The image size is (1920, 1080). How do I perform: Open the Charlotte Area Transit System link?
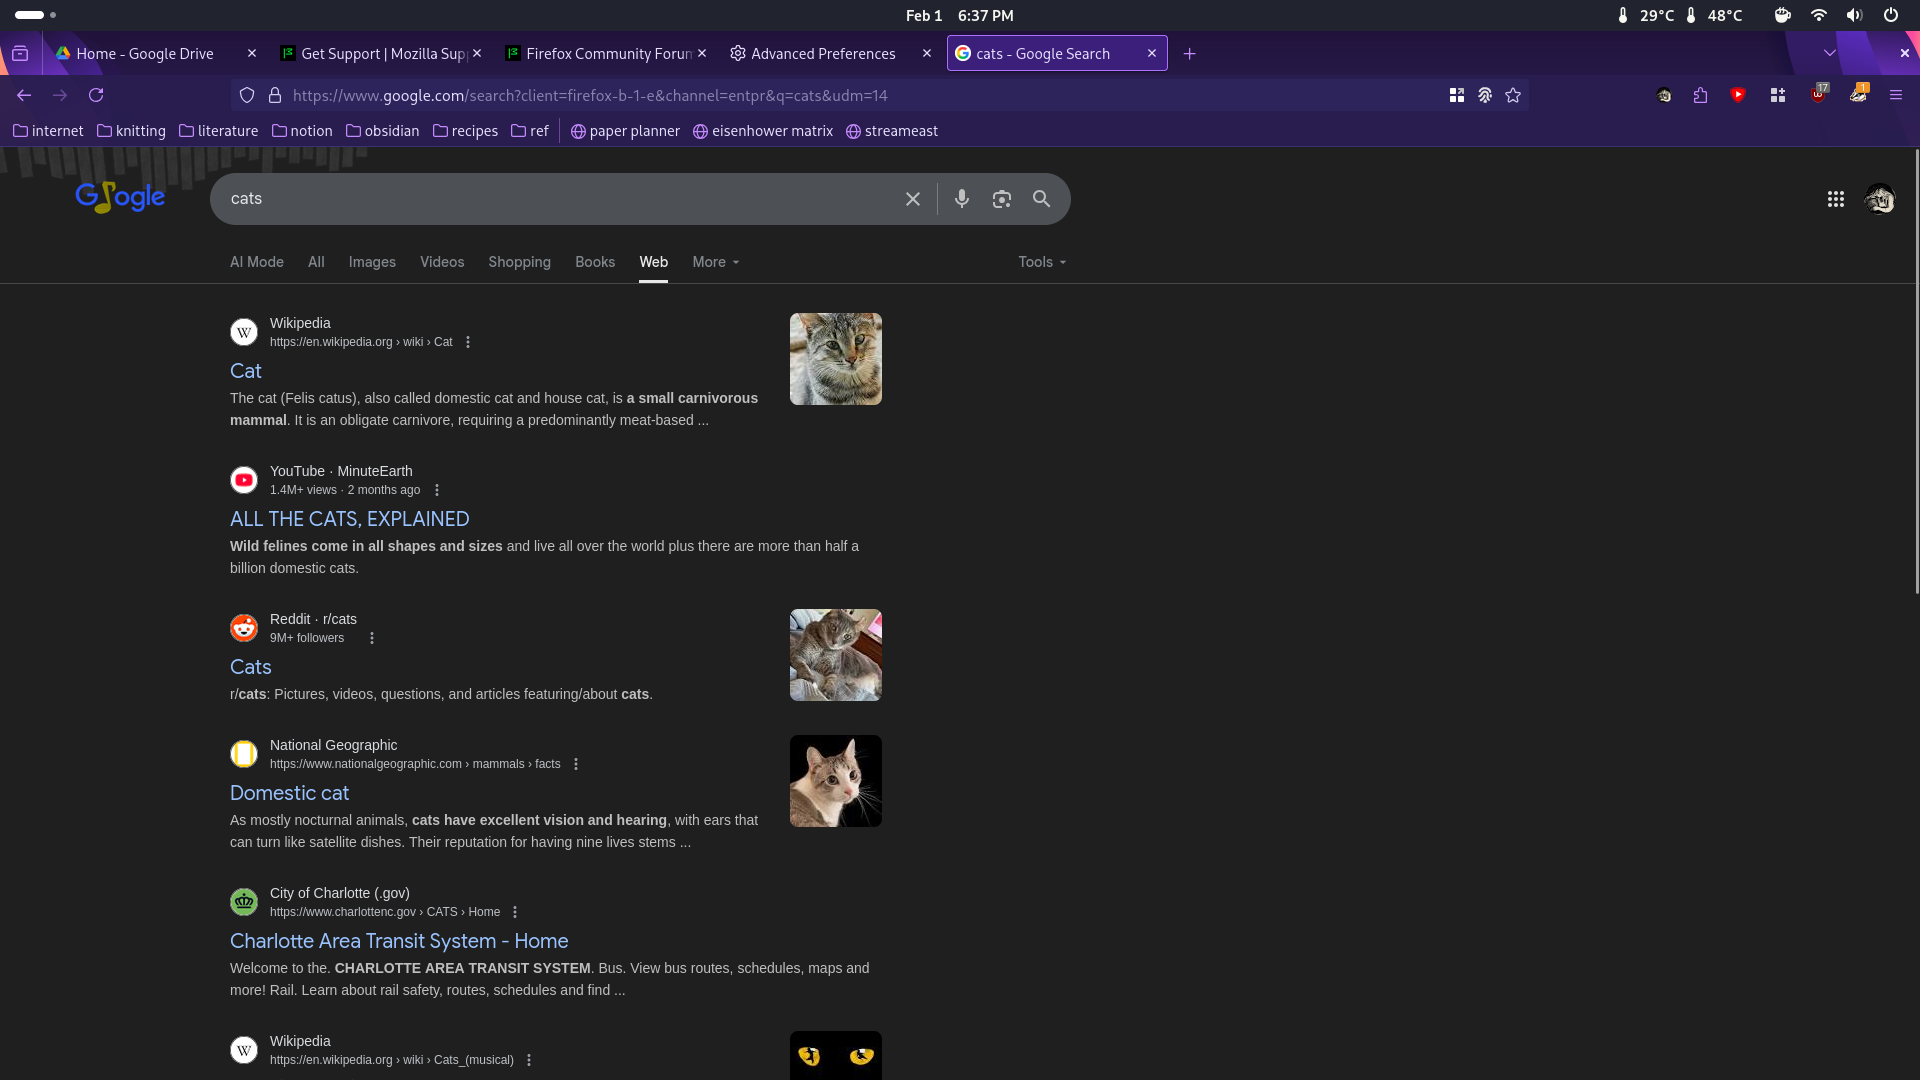(x=398, y=941)
